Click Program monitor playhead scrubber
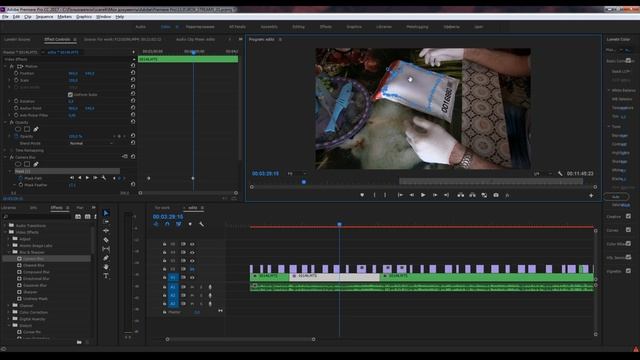The width and height of the screenshot is (640, 360). 304,182
